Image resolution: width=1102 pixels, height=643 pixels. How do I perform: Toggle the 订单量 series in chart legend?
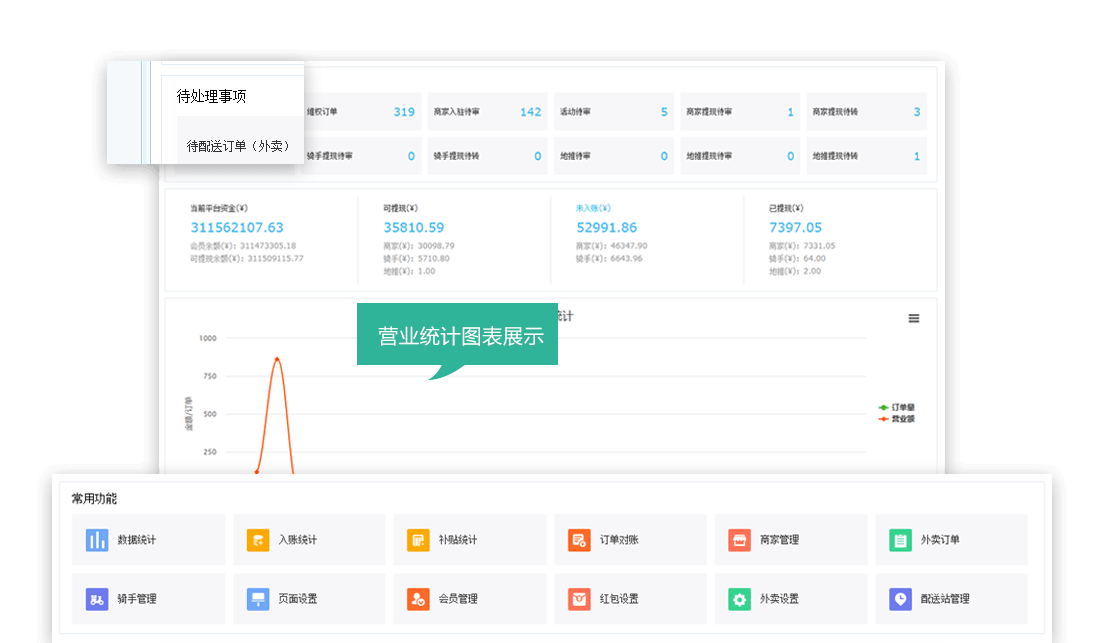click(896, 408)
